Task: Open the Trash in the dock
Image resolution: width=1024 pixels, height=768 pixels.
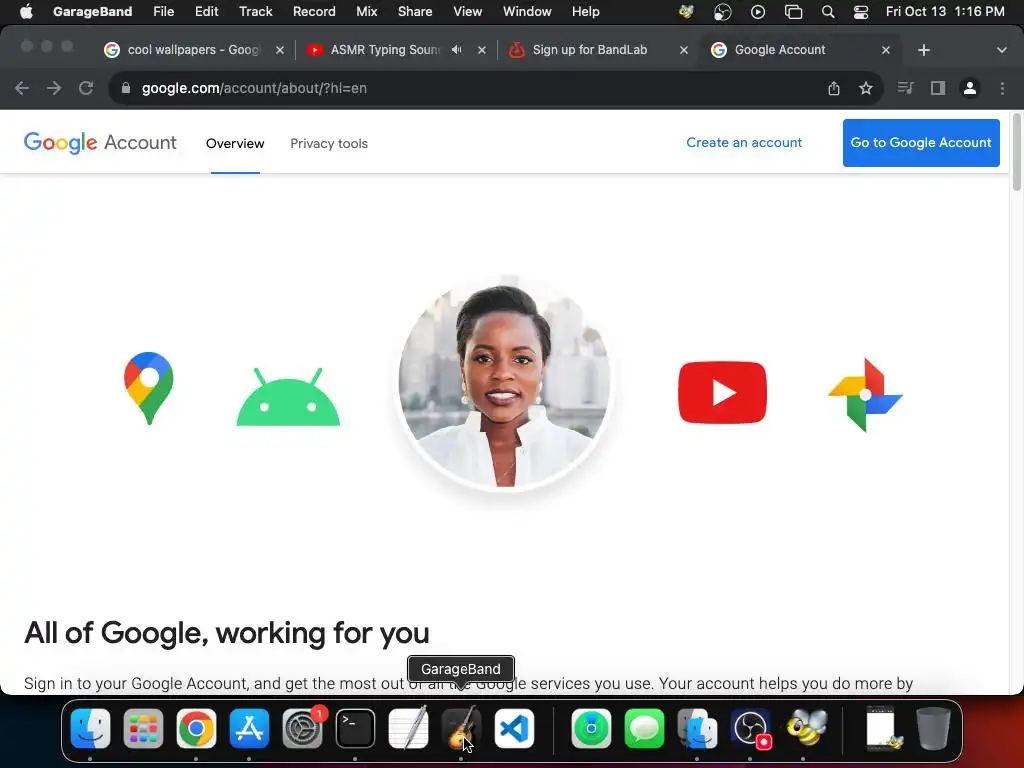Action: [x=933, y=728]
